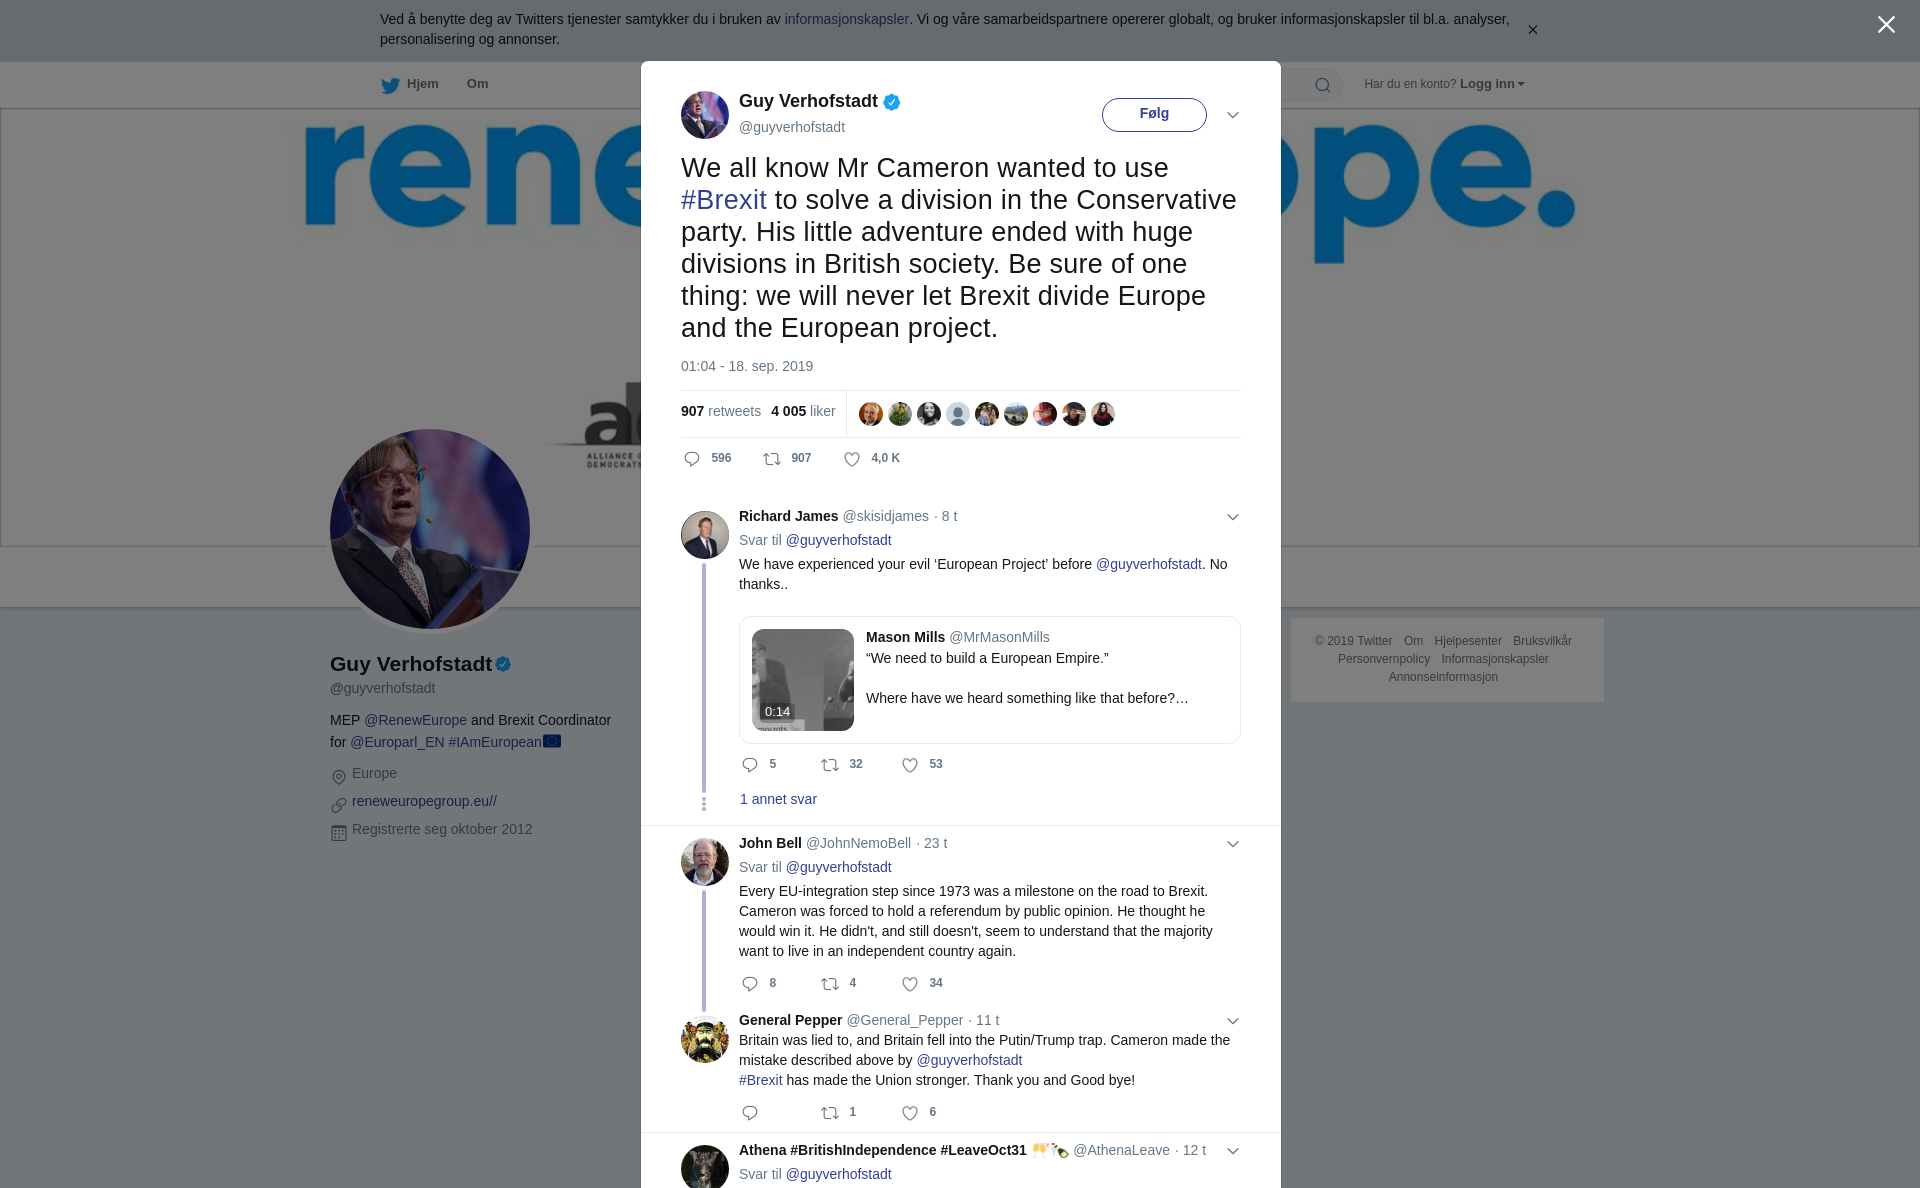
Task: Show the 1 annet svar thread
Action: [778, 799]
